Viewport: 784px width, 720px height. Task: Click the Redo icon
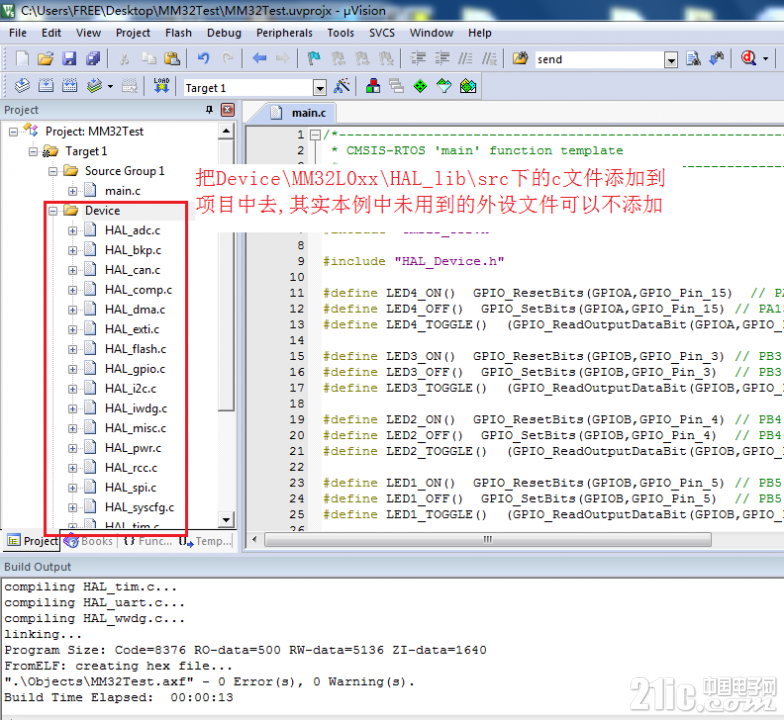click(x=228, y=58)
